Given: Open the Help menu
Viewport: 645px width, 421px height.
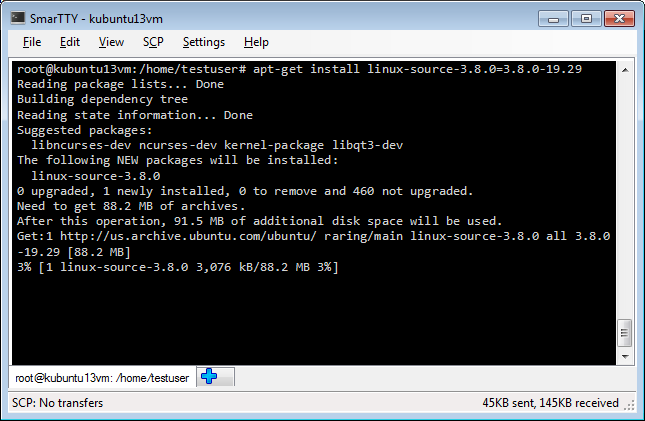Looking at the screenshot, I should pos(256,42).
